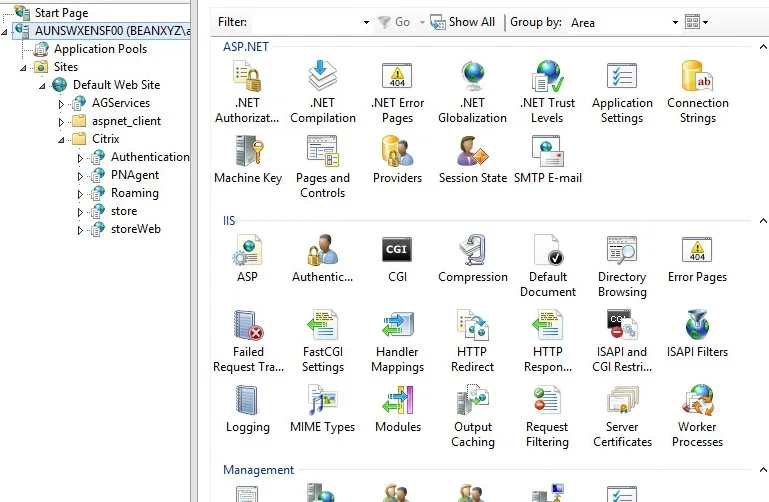The height and width of the screenshot is (502, 769).
Task: Open FastCGI Settings feature
Action: 323,341
